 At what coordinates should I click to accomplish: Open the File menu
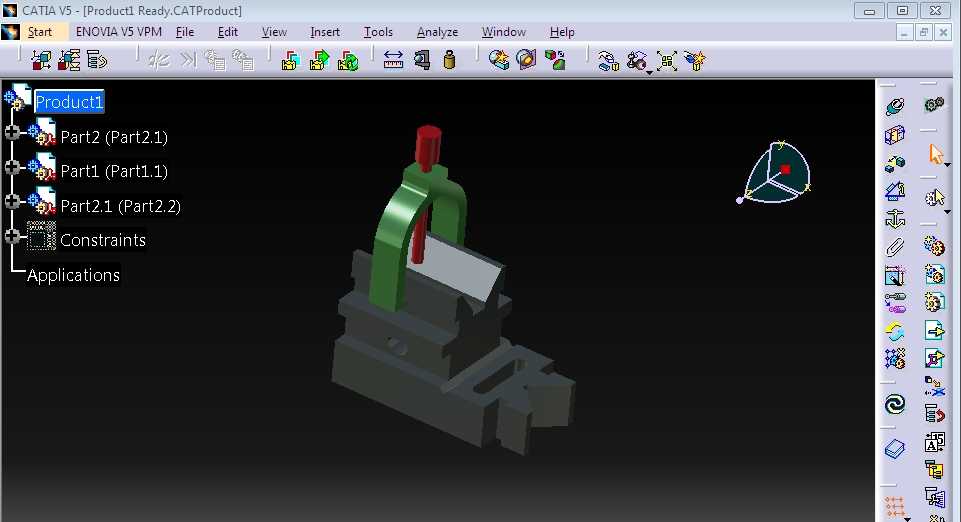tap(184, 32)
